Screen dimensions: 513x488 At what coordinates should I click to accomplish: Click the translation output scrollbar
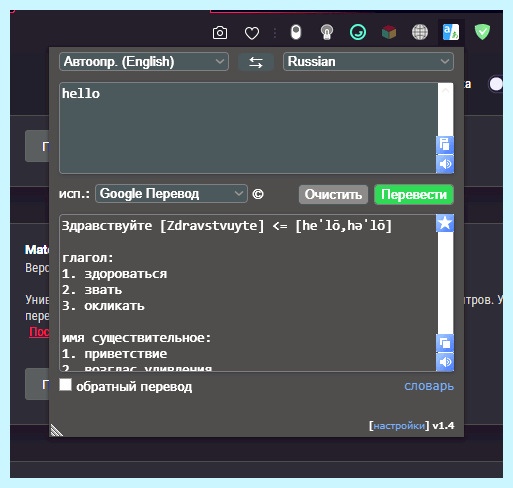pyautogui.click(x=445, y=283)
